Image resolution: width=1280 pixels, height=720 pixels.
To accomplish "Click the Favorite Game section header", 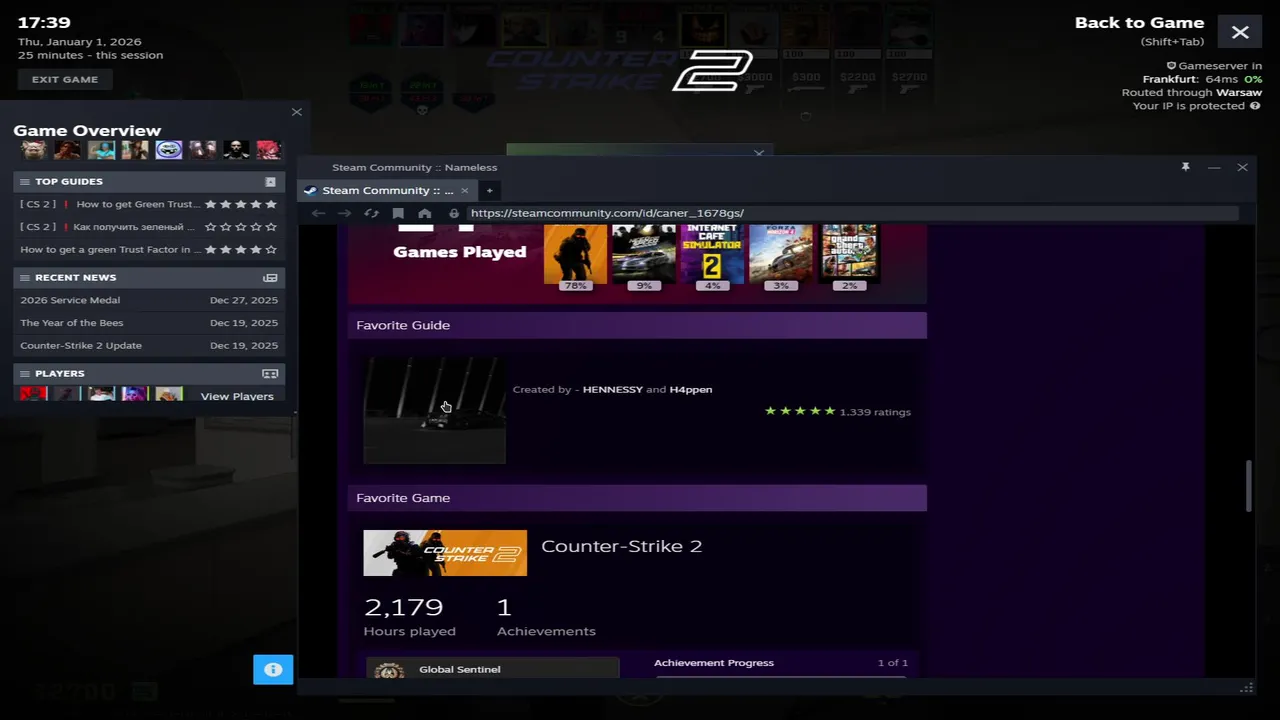I will pos(637,498).
